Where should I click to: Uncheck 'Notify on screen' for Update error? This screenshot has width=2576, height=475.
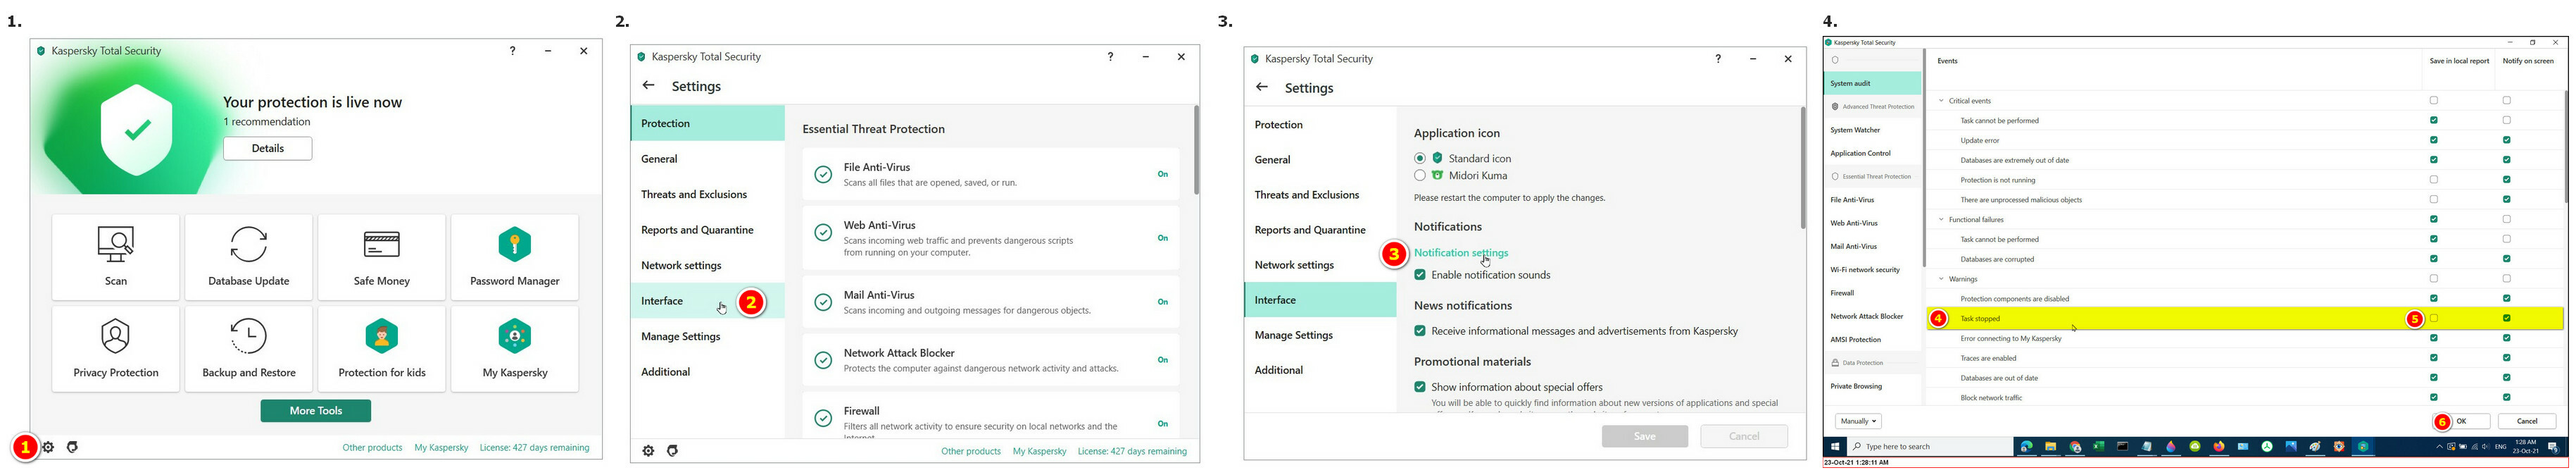(x=2507, y=140)
